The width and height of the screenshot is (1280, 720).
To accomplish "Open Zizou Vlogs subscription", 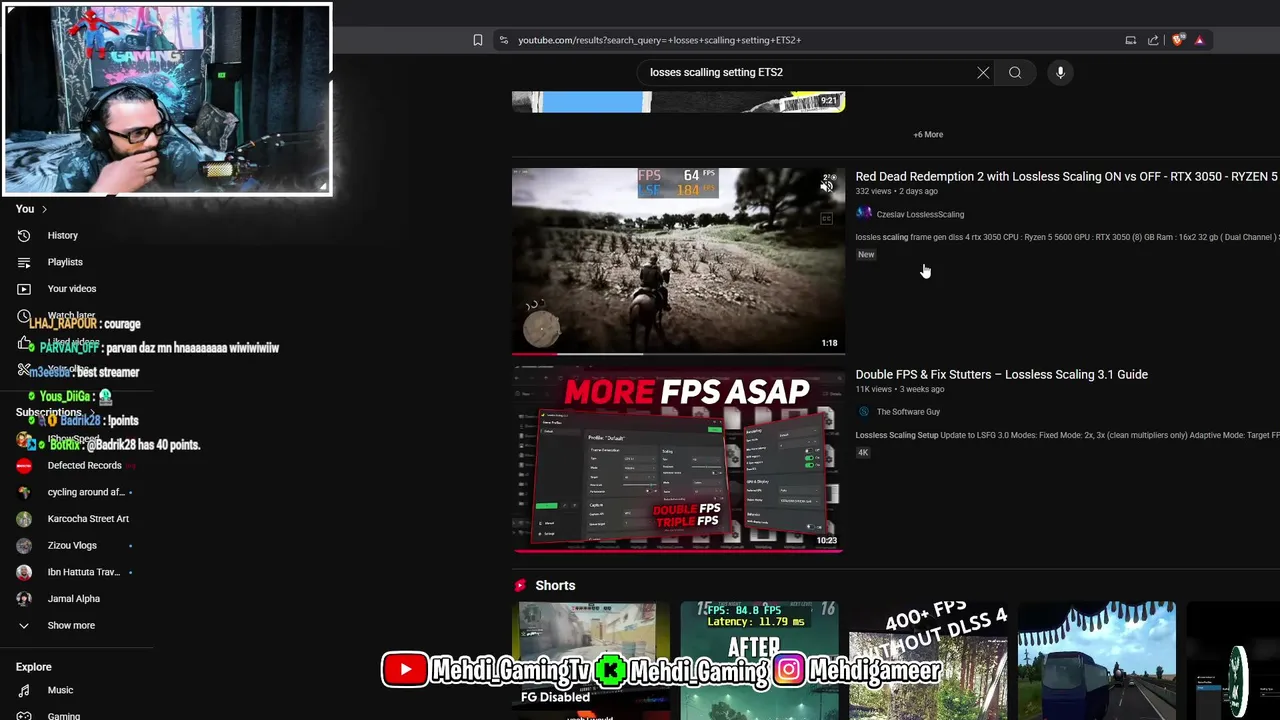I will [72, 545].
